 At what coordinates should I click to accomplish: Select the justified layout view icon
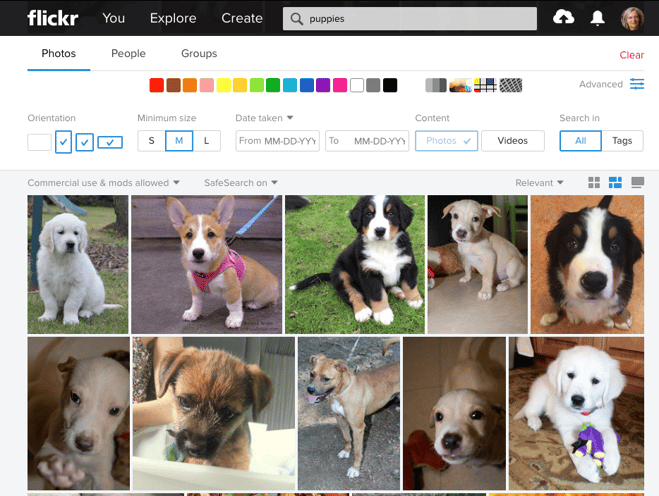[615, 182]
